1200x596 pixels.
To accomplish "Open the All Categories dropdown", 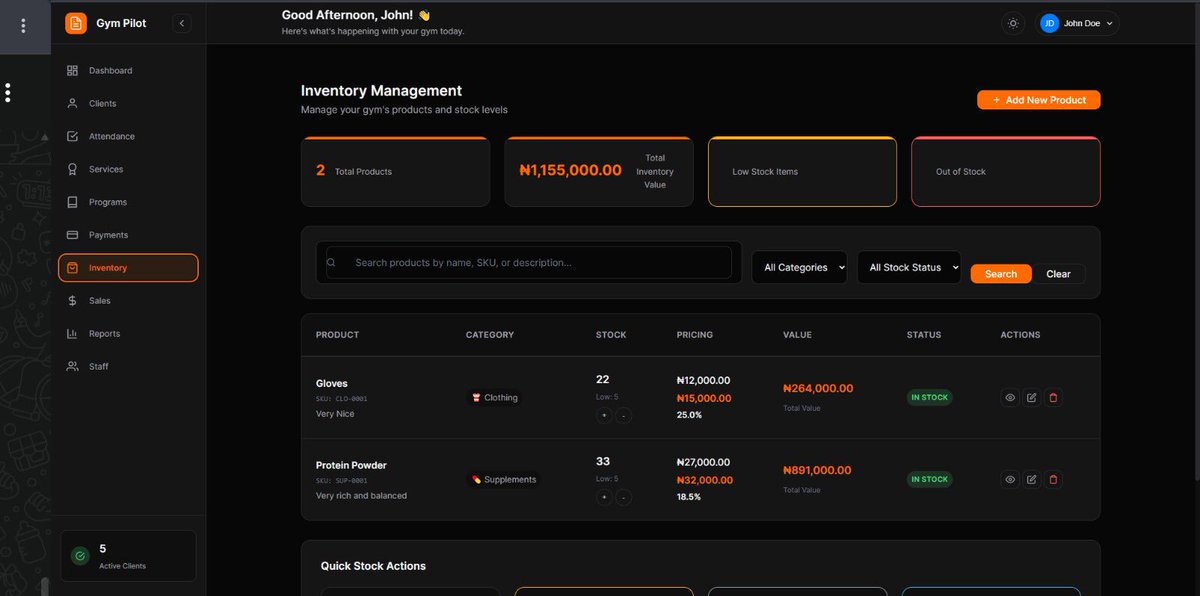I will [x=799, y=268].
